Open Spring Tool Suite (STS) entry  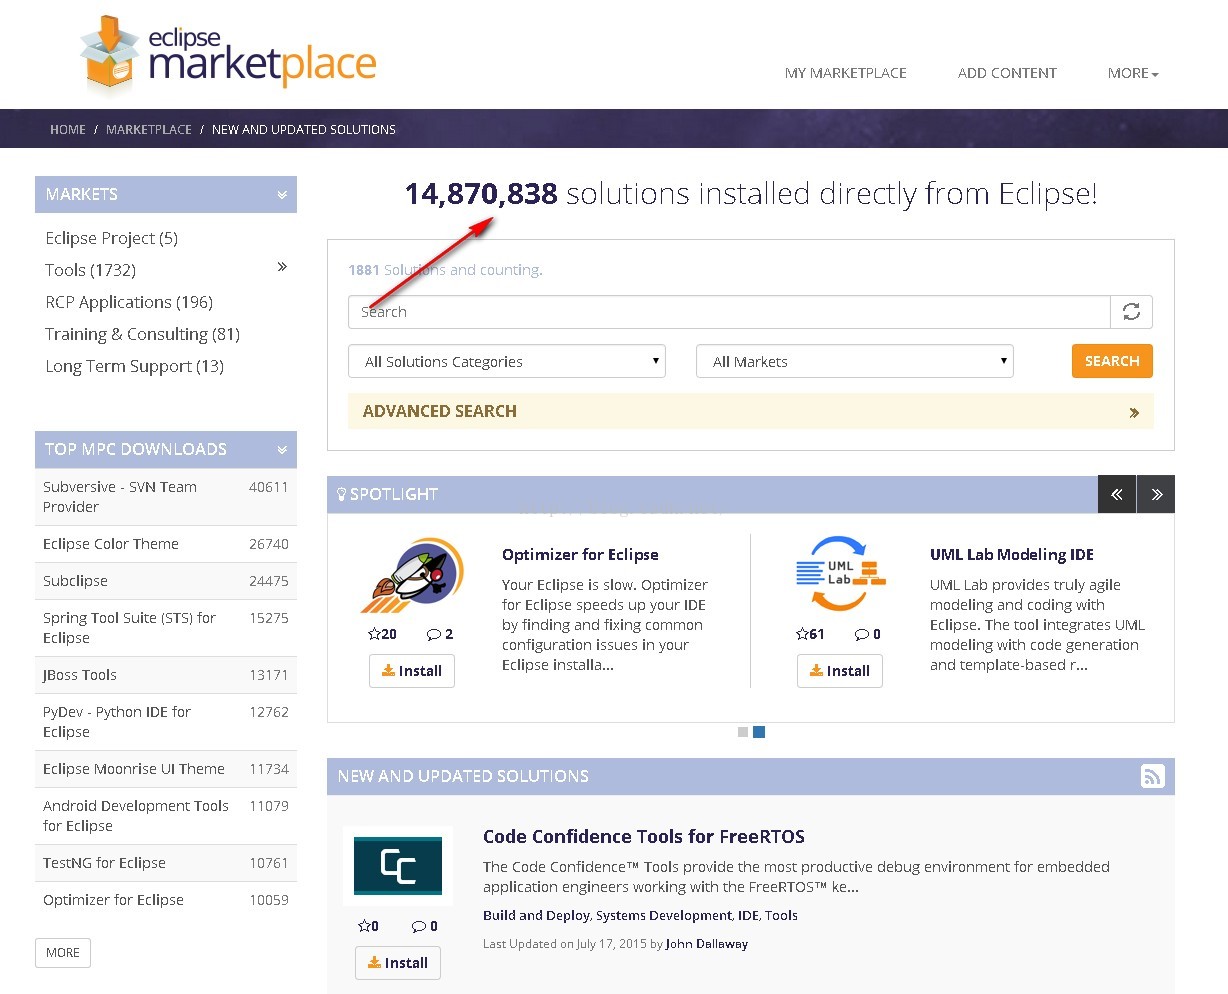pos(129,628)
